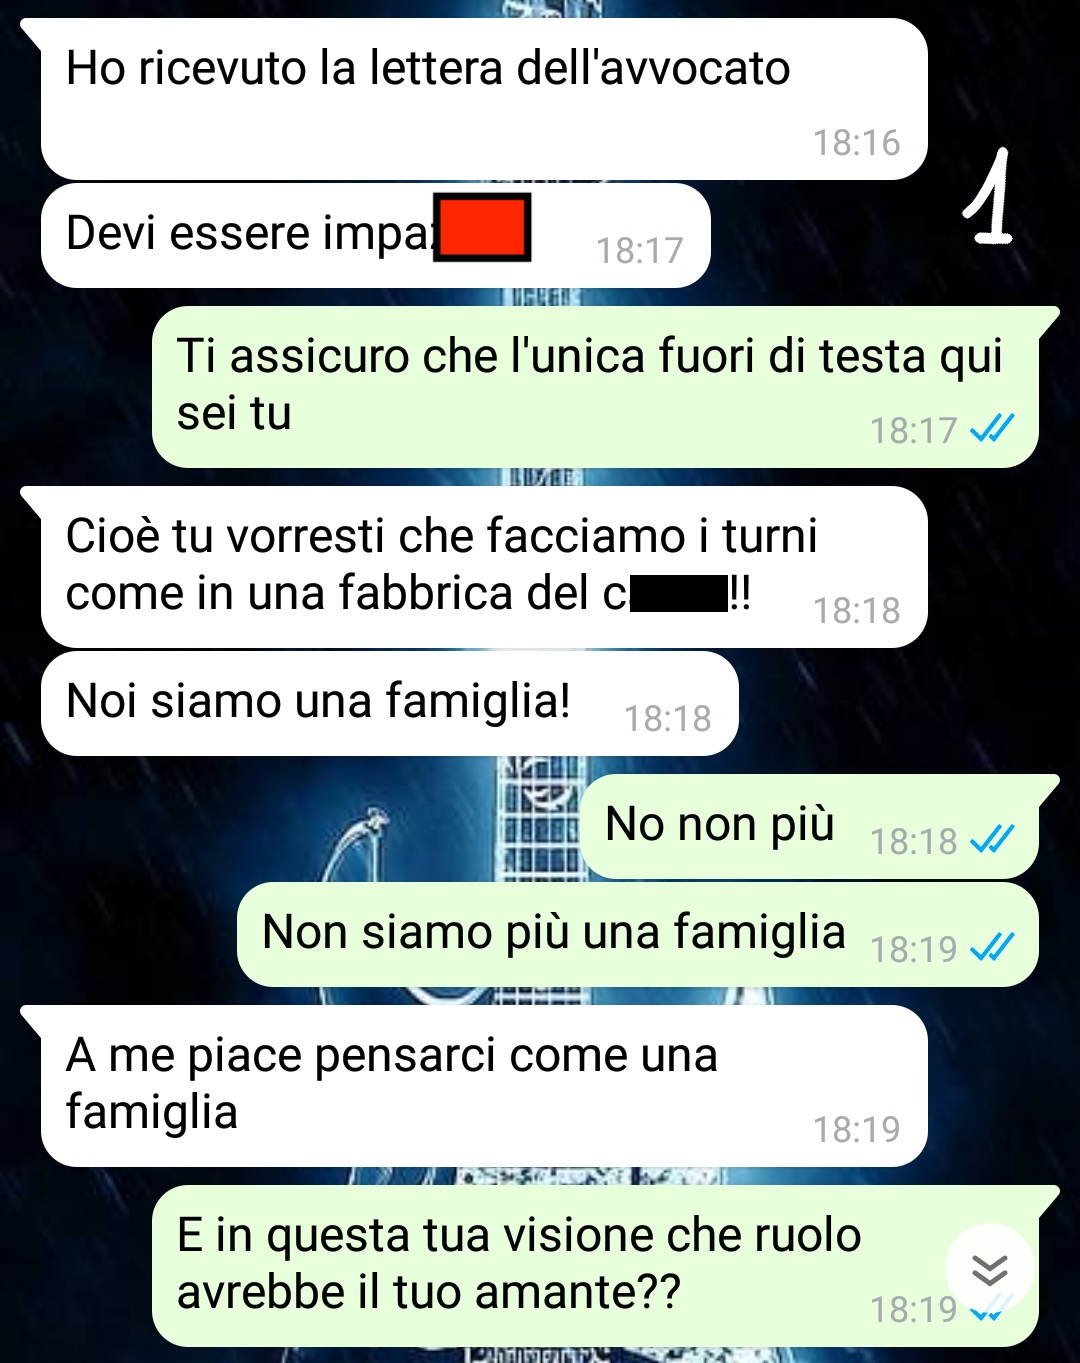Screen dimensions: 1080x1363
Task: Tap the 18:19 timestamp on 'A me piace' message
Action: pyautogui.click(x=856, y=1130)
